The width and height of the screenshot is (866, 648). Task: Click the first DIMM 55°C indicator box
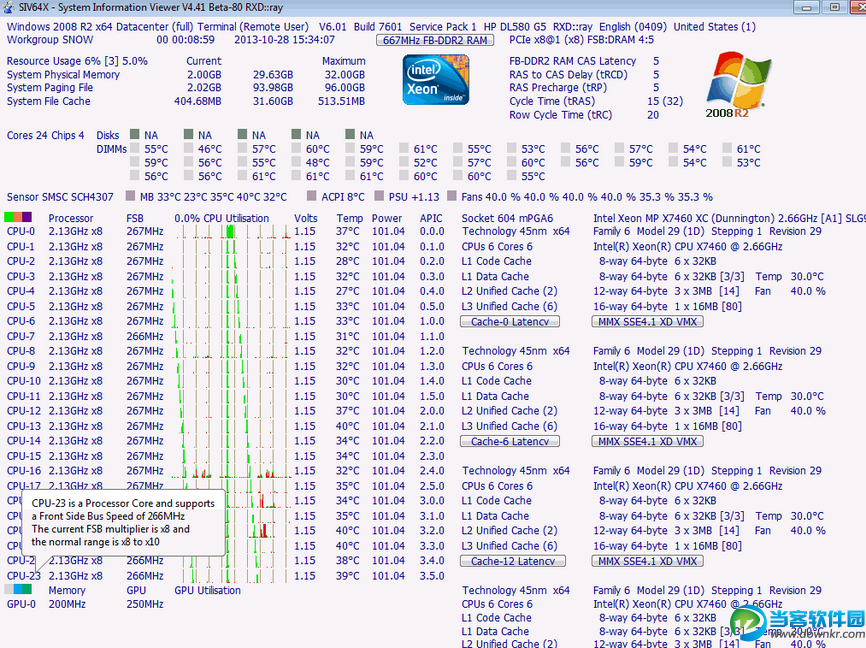[x=133, y=149]
